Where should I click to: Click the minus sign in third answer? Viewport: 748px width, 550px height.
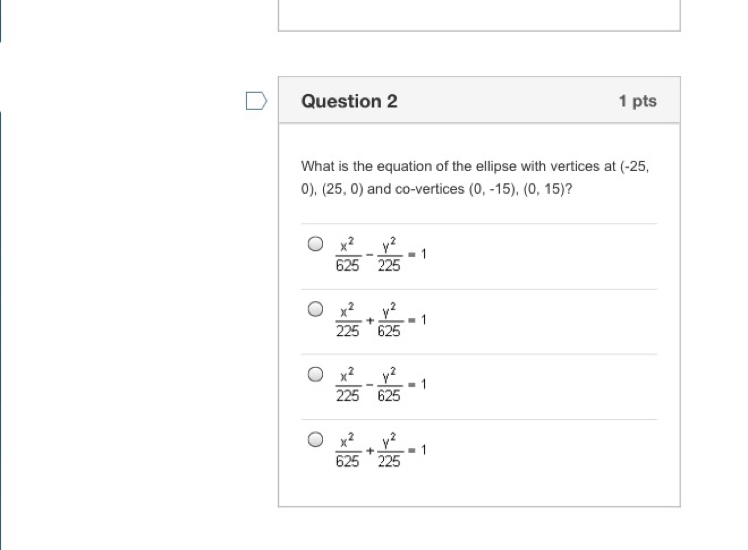[370, 385]
